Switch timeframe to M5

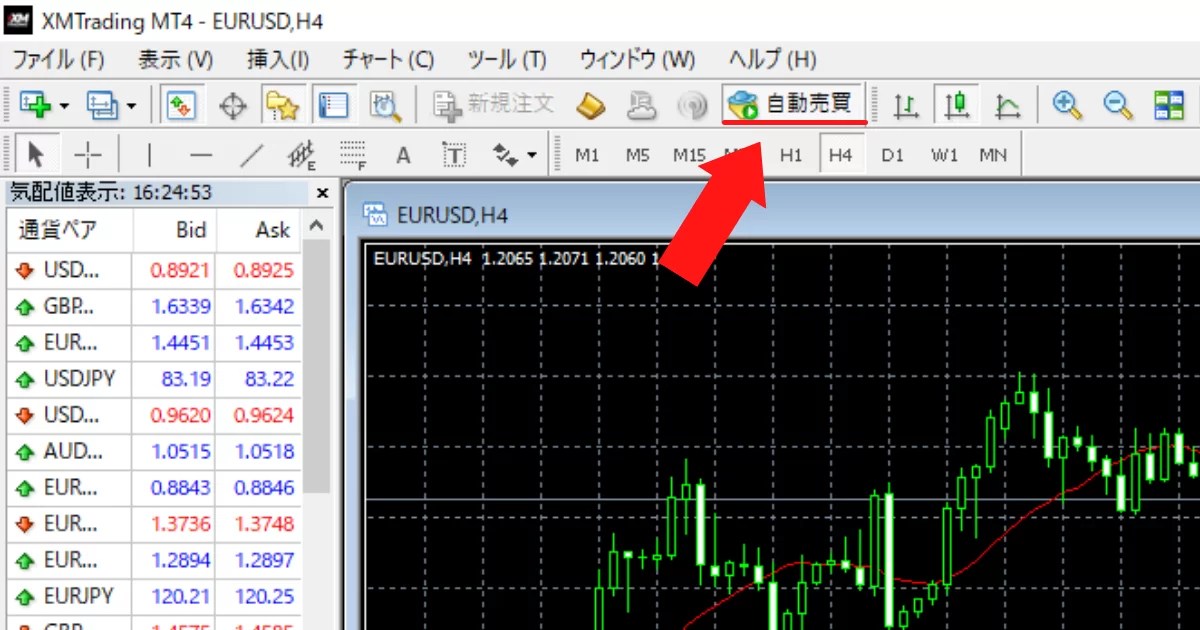tap(637, 155)
